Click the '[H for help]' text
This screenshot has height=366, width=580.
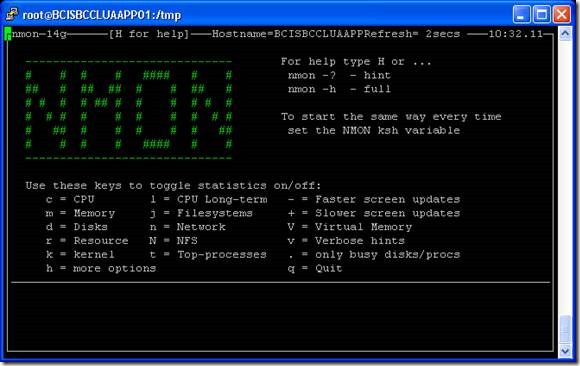coord(149,34)
